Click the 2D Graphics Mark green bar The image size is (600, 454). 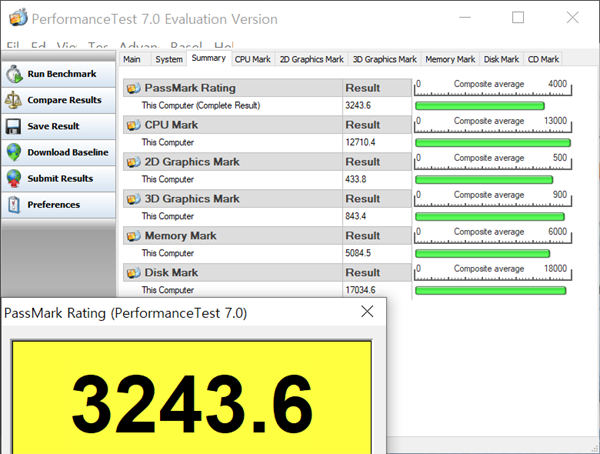[484, 180]
